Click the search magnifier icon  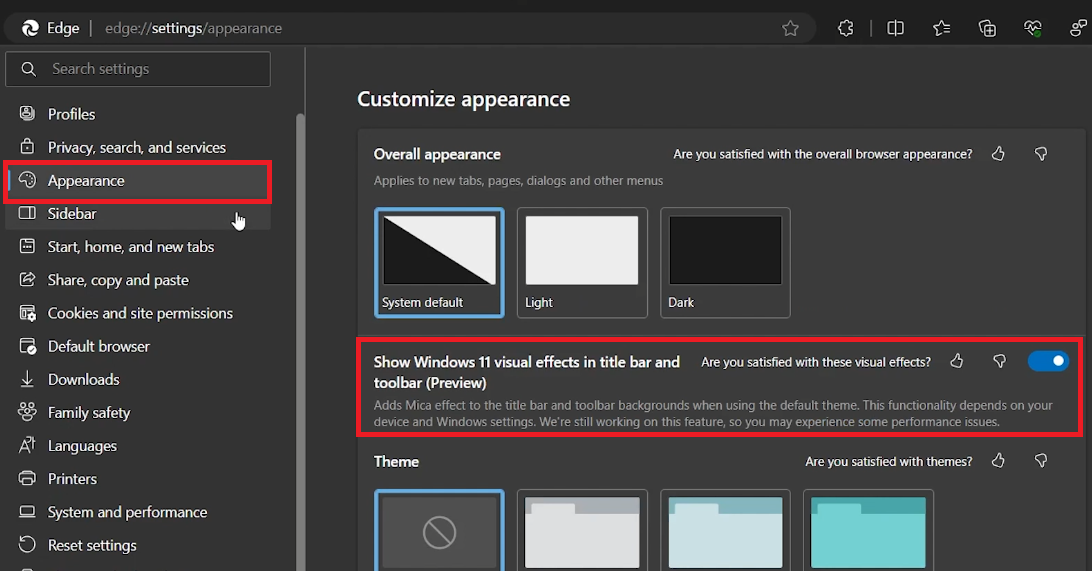tap(29, 69)
